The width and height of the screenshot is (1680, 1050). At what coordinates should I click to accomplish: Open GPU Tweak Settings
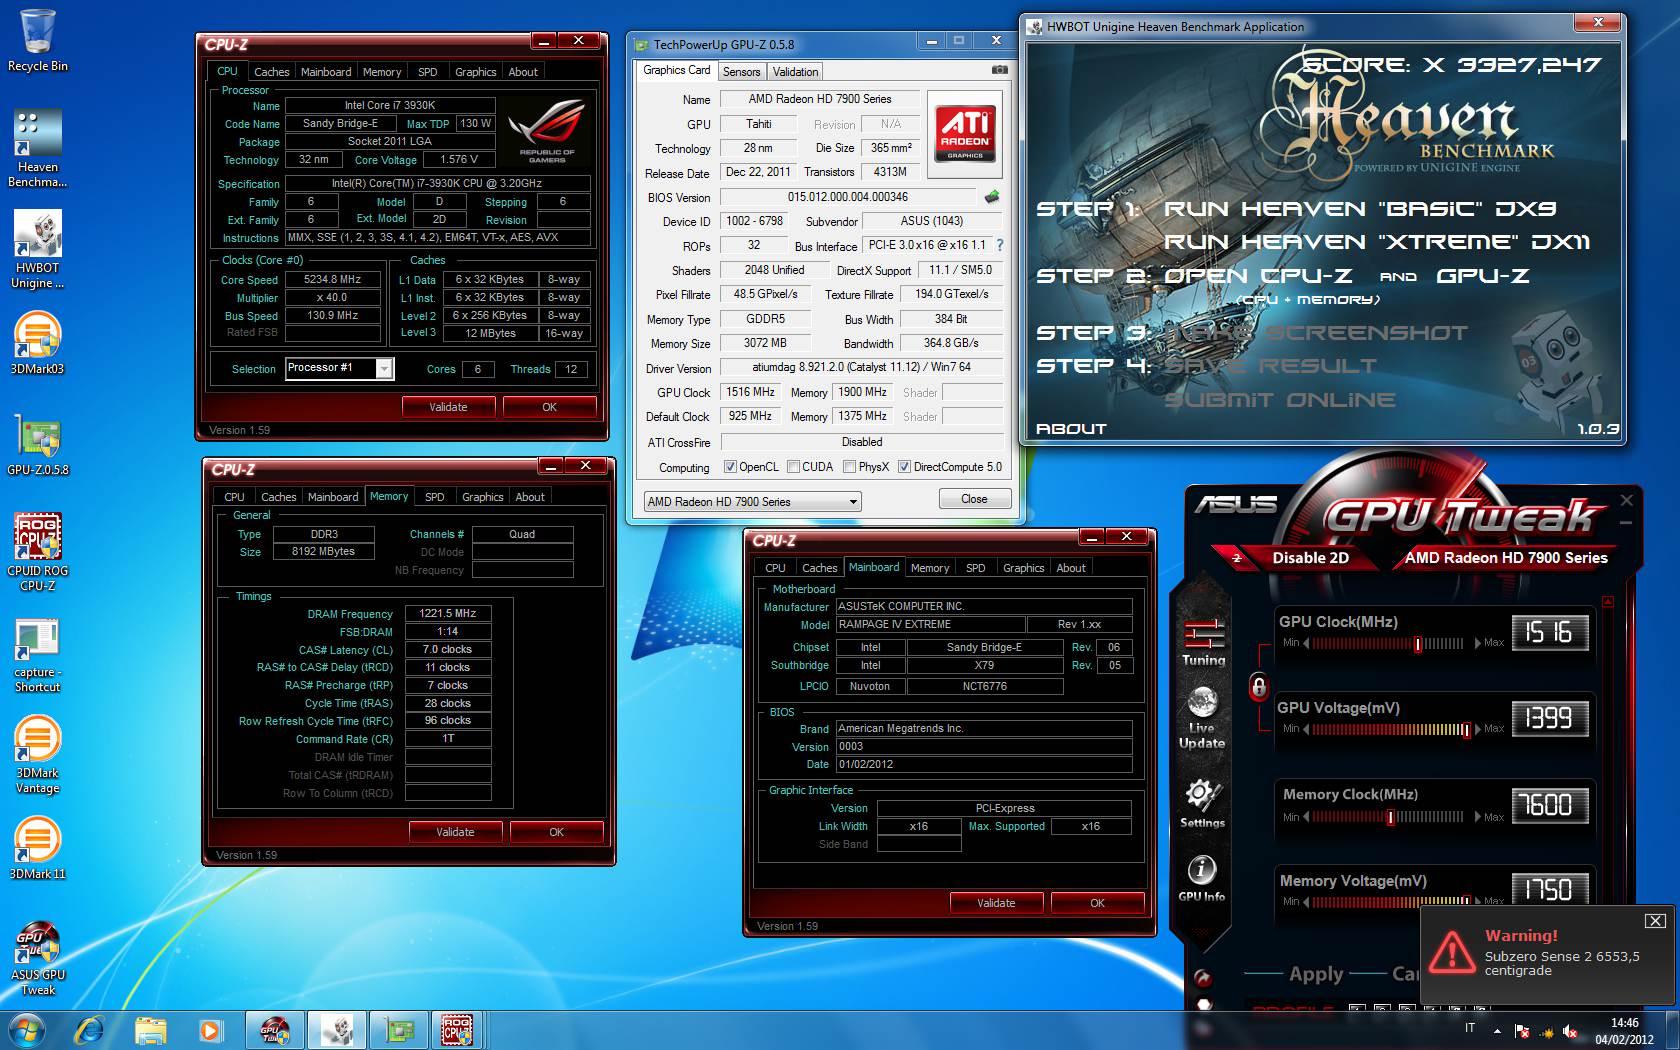(x=1202, y=804)
